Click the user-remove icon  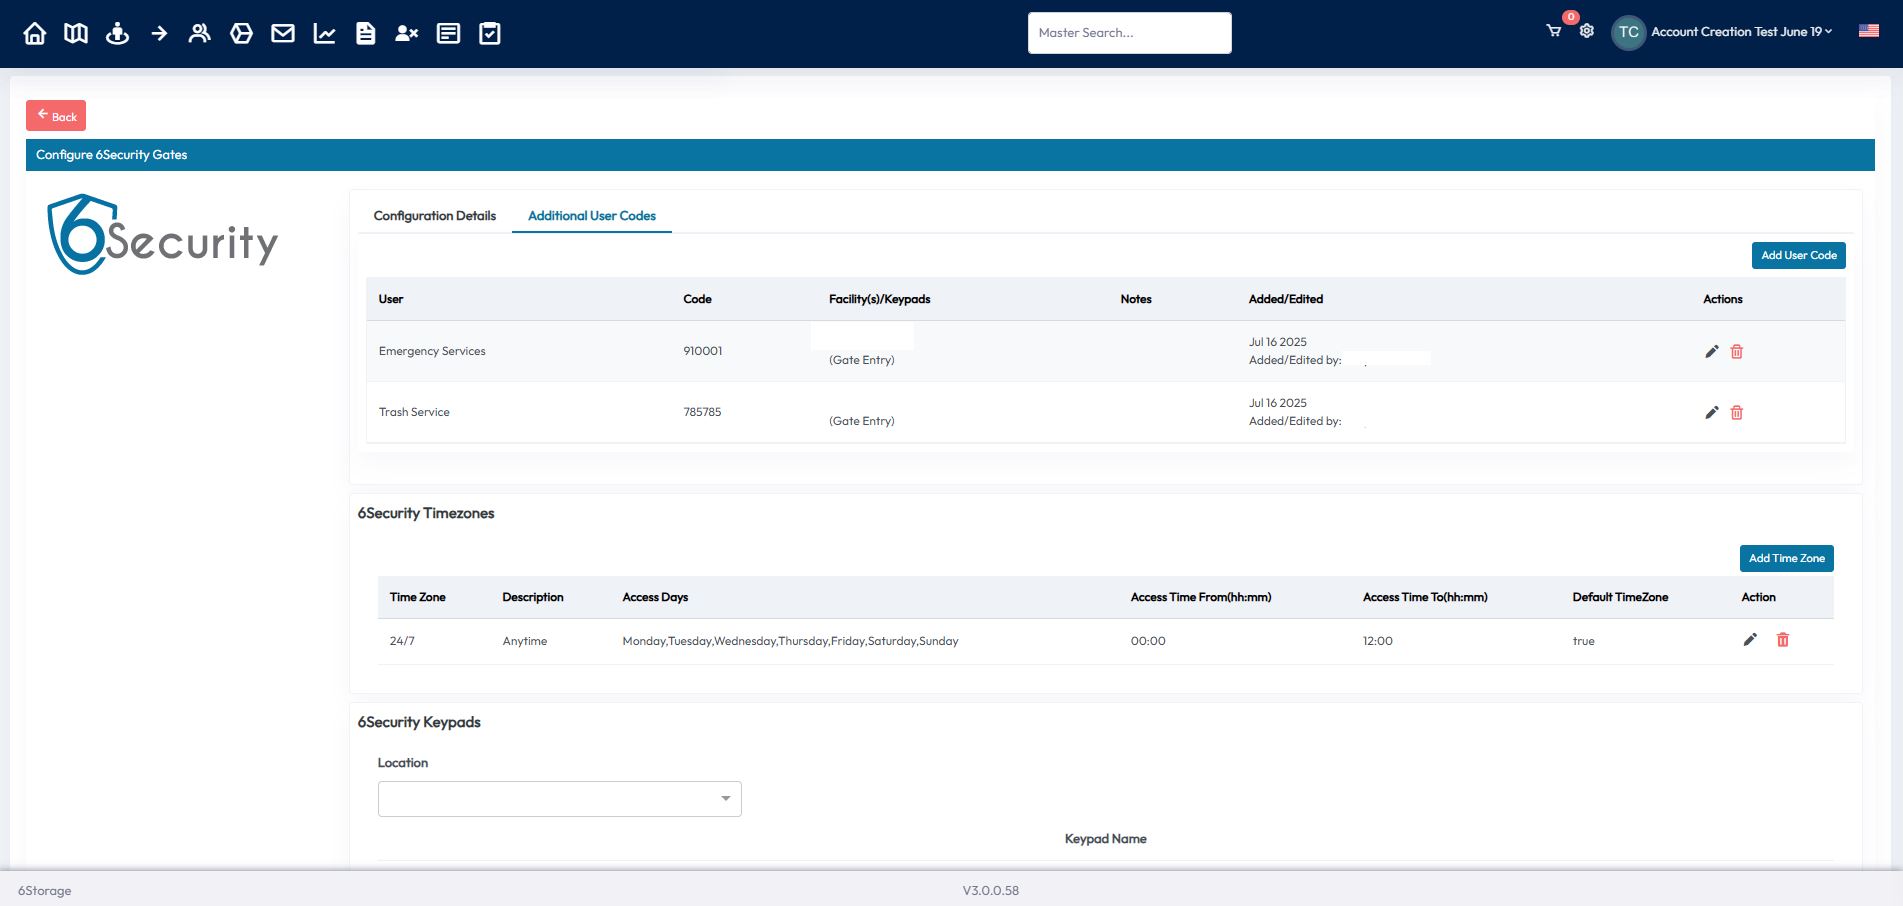[406, 33]
